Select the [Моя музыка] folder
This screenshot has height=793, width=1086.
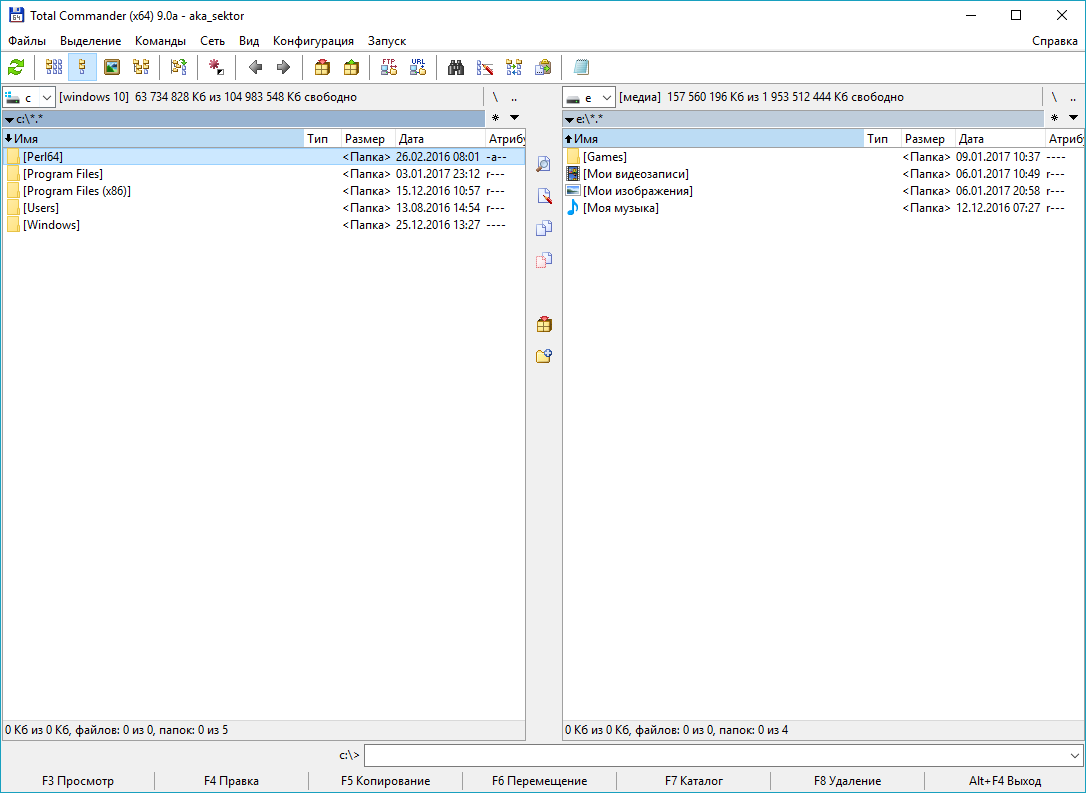click(823, 208)
